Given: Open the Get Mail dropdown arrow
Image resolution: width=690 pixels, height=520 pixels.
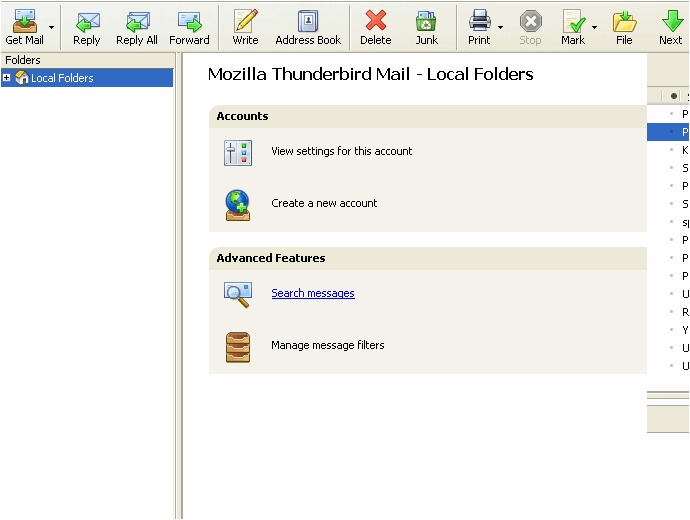Looking at the screenshot, I should 51,27.
